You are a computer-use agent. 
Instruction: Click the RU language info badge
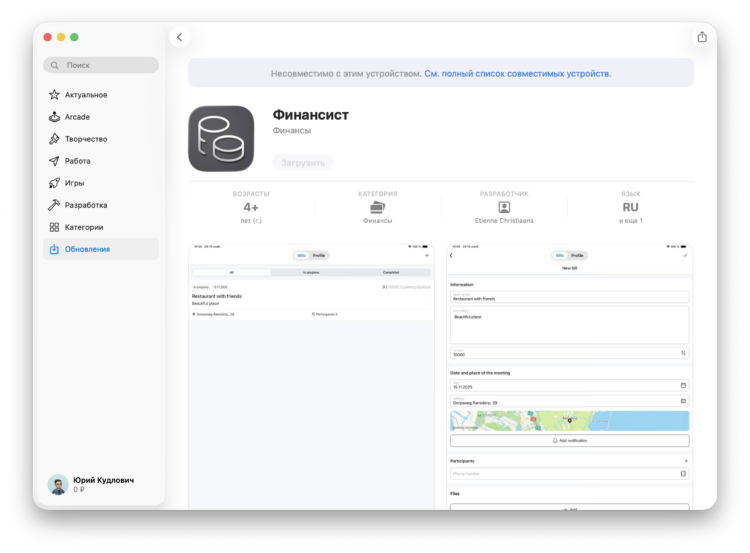pyautogui.click(x=630, y=208)
